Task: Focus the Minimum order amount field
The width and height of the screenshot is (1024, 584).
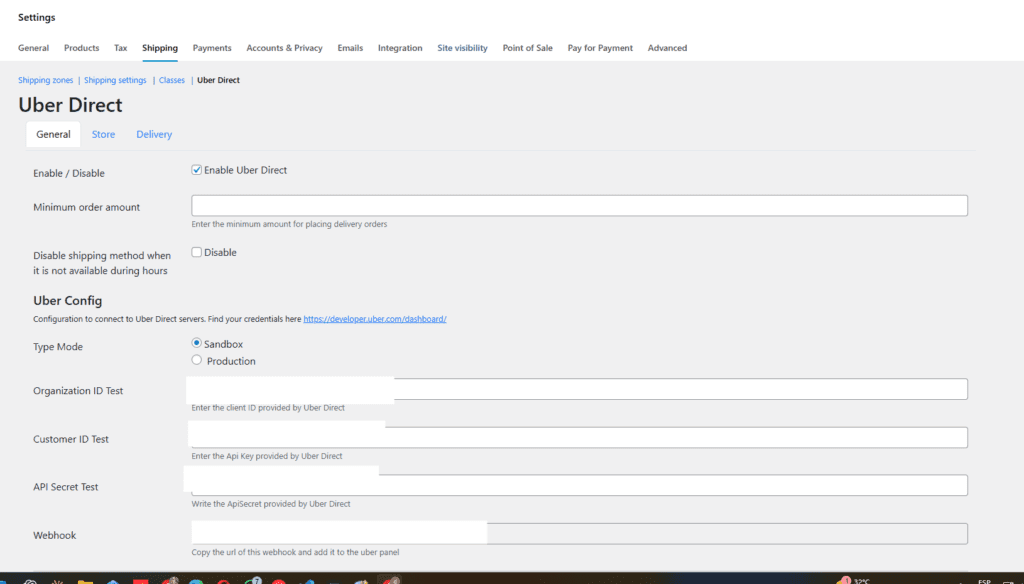Action: pyautogui.click(x=579, y=206)
